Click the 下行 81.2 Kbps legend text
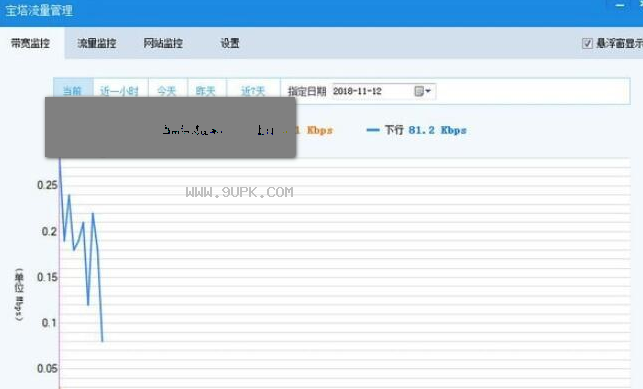The image size is (643, 389). tap(426, 130)
